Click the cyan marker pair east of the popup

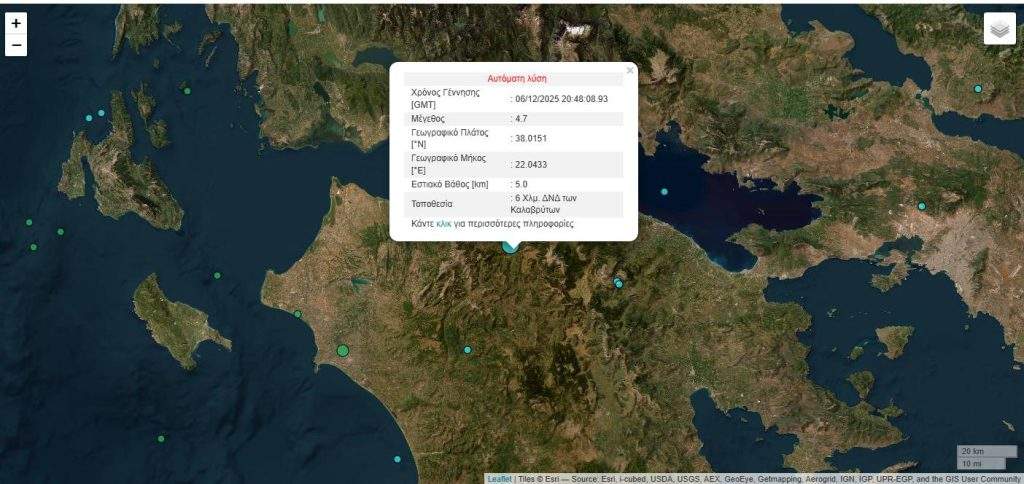click(x=619, y=283)
